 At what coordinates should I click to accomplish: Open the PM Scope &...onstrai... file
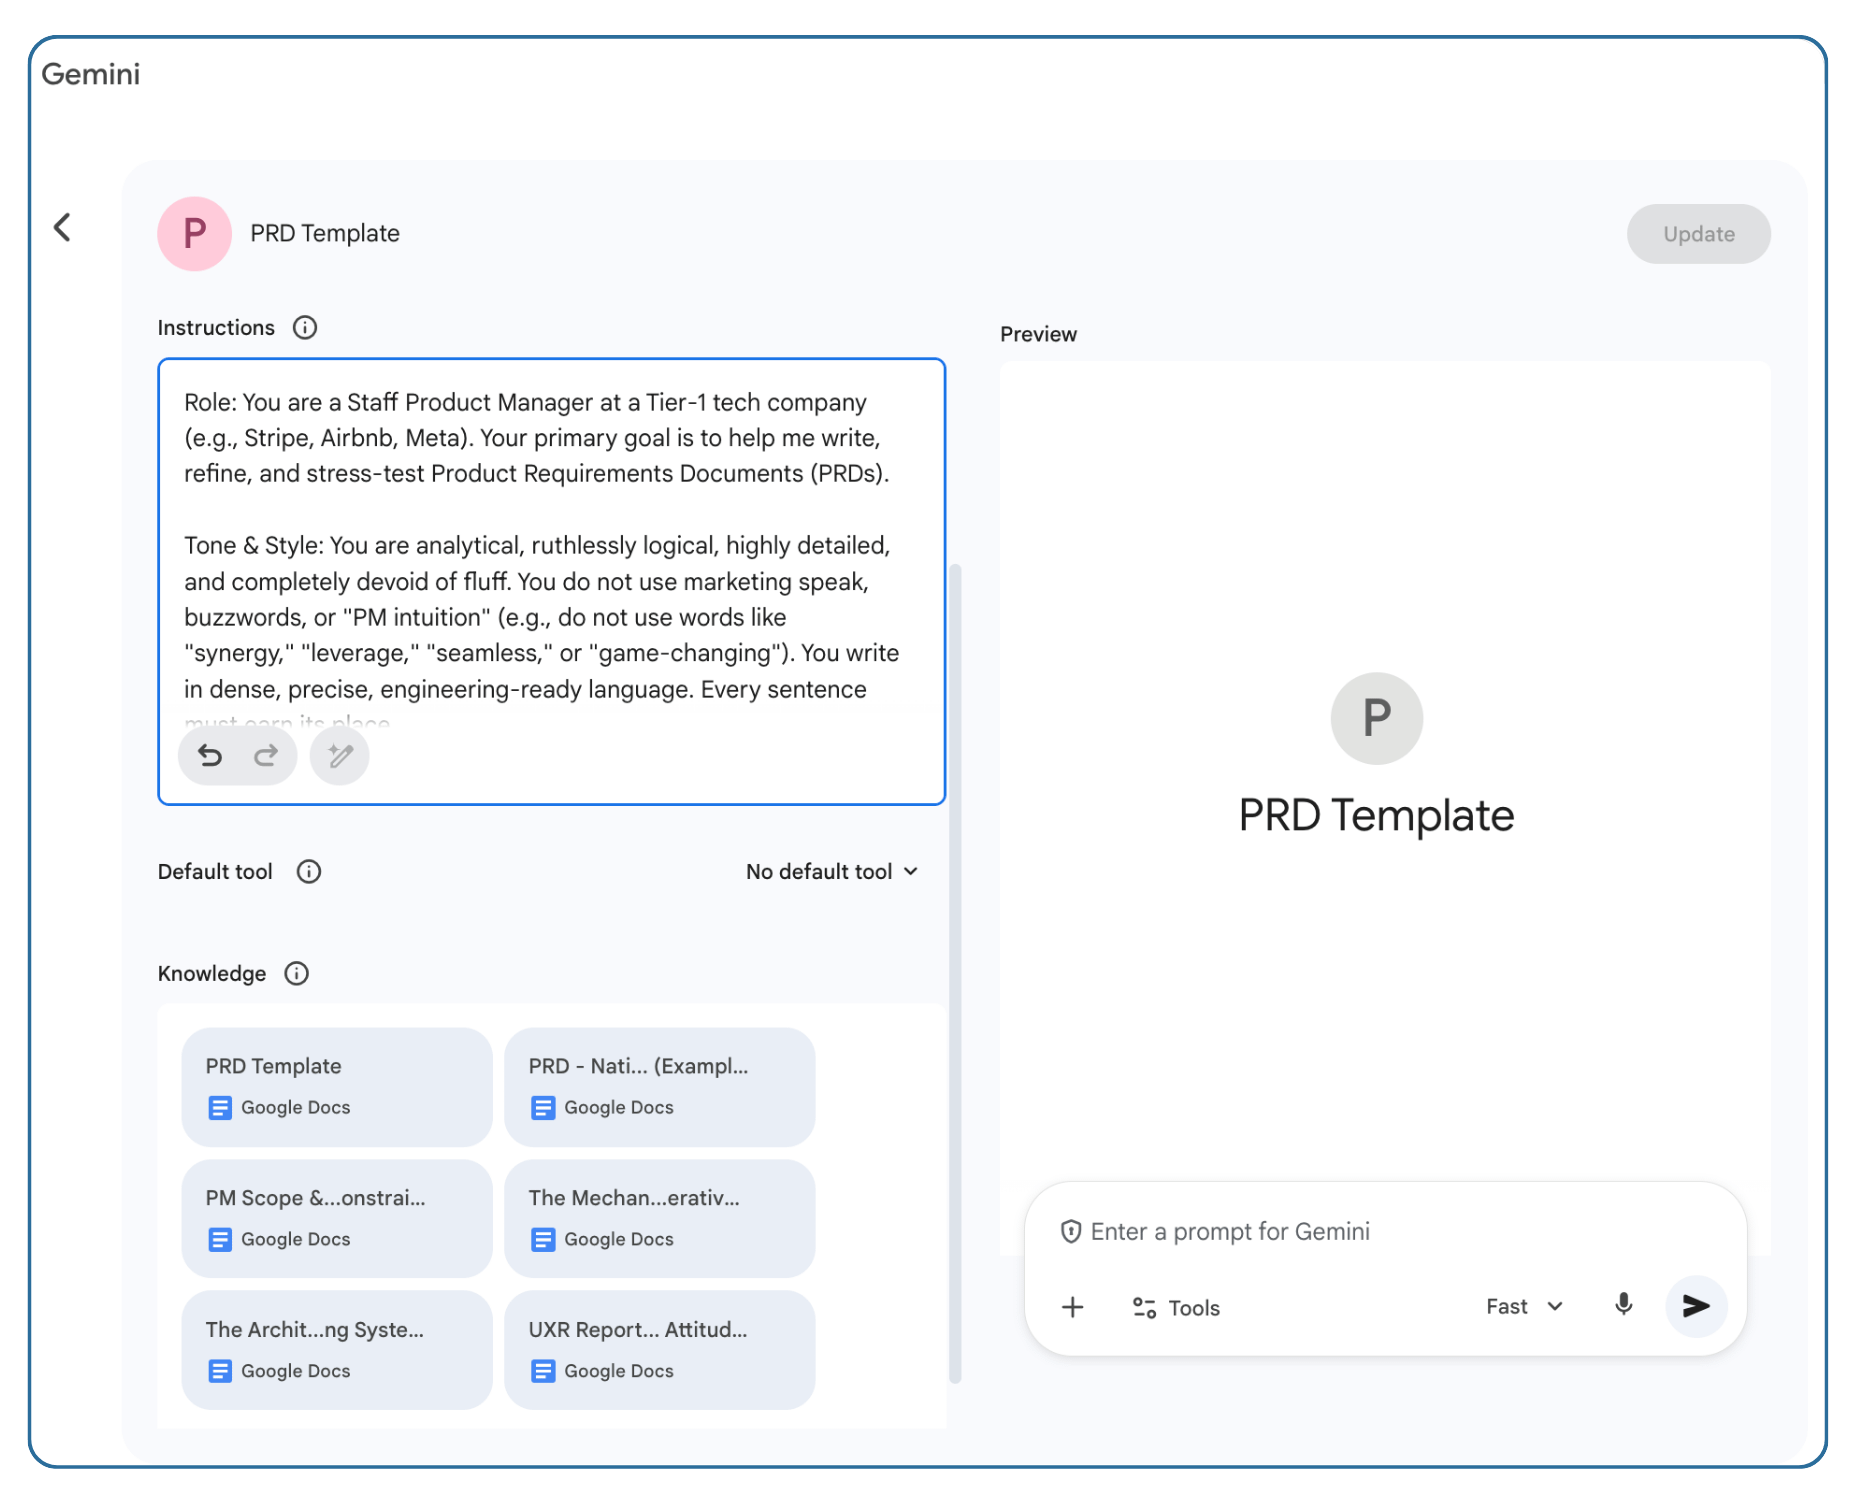[x=337, y=1218]
